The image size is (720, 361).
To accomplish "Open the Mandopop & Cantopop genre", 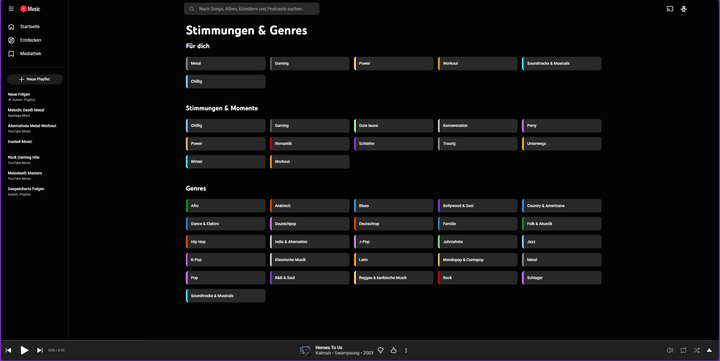I will pyautogui.click(x=478, y=260).
